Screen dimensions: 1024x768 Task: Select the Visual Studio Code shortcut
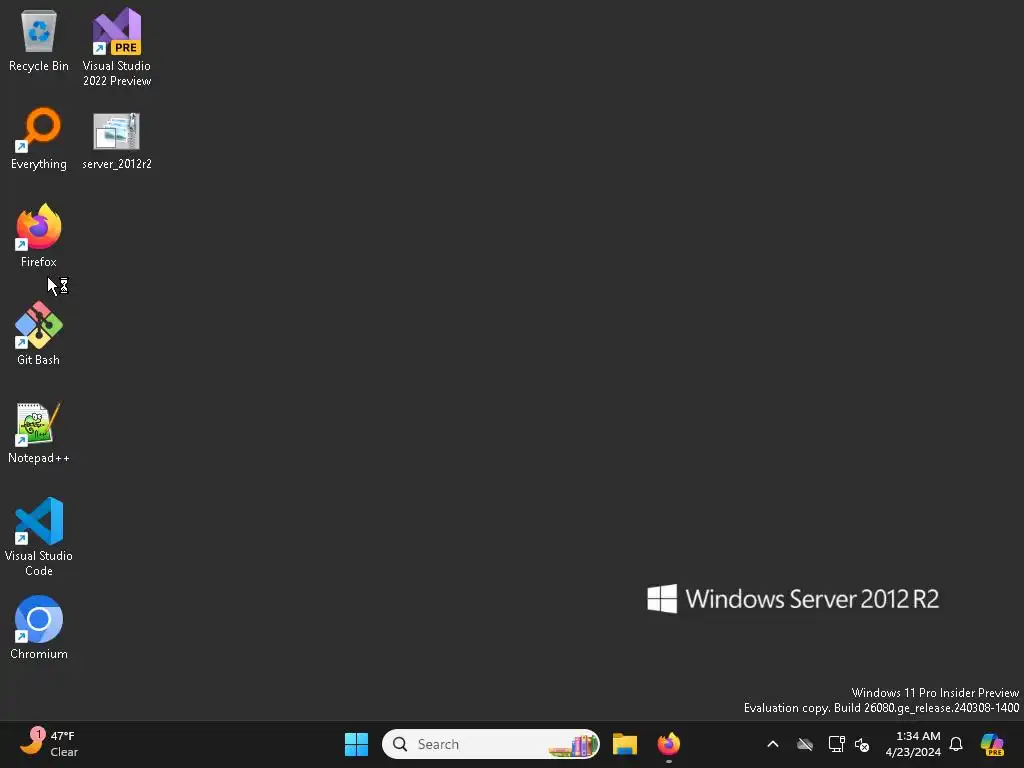(x=39, y=537)
